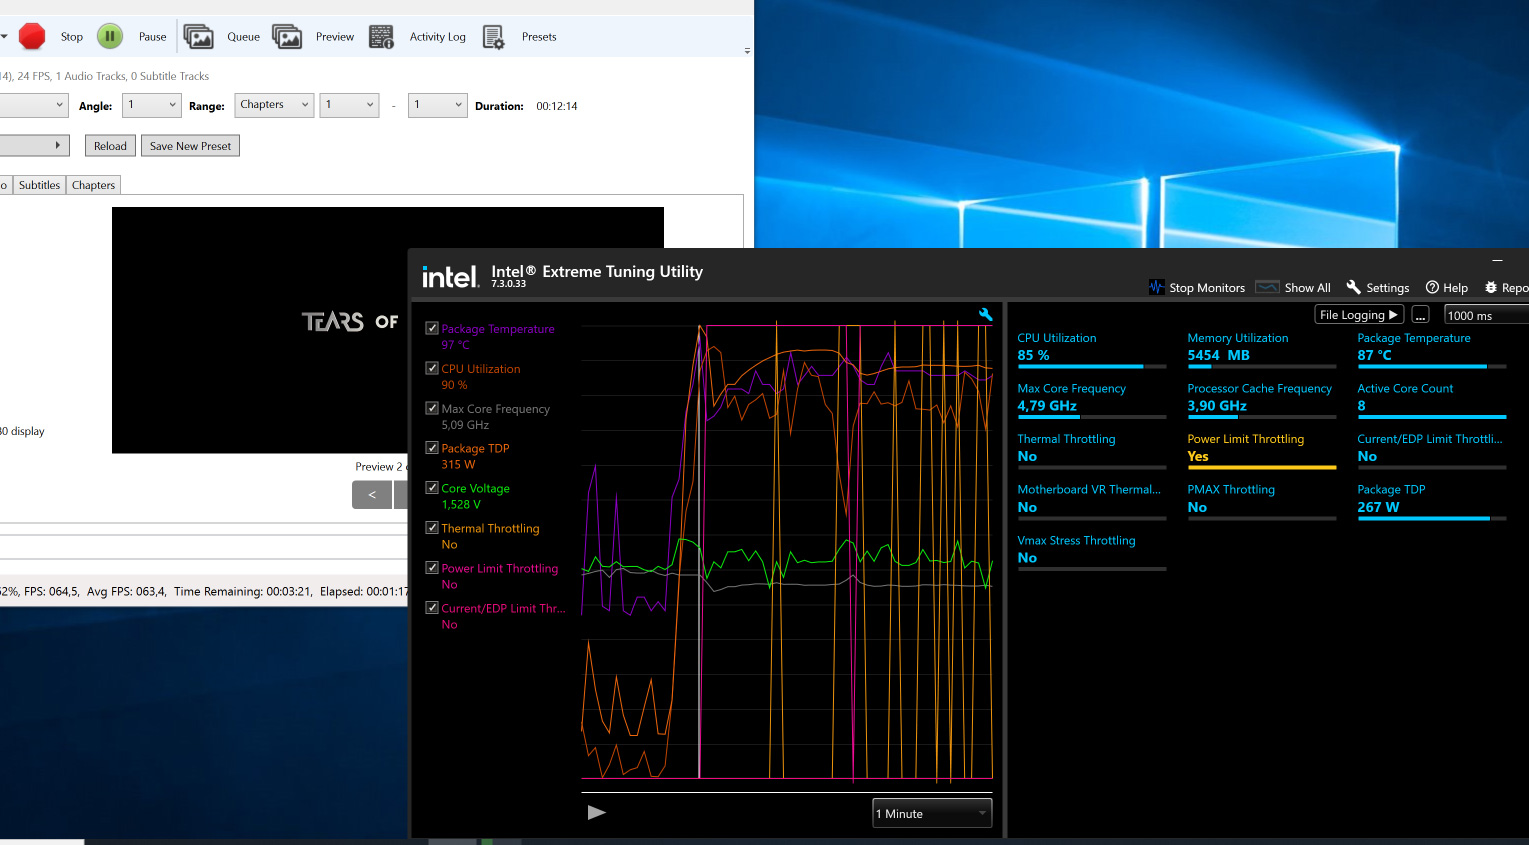Image resolution: width=1529 pixels, height=845 pixels.
Task: Click the Memory Utilization 5454 MB value
Action: click(x=1218, y=355)
